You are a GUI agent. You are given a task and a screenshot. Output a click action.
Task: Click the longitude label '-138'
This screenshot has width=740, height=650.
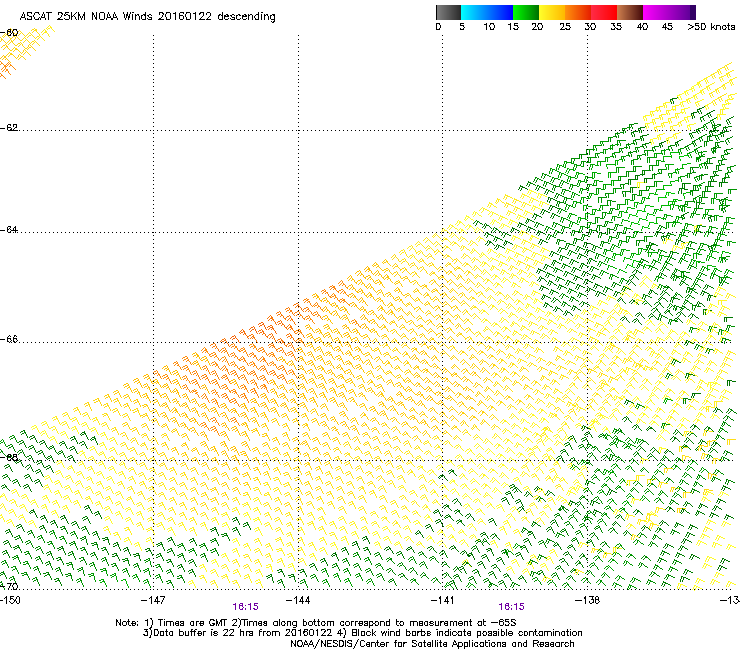tap(587, 600)
